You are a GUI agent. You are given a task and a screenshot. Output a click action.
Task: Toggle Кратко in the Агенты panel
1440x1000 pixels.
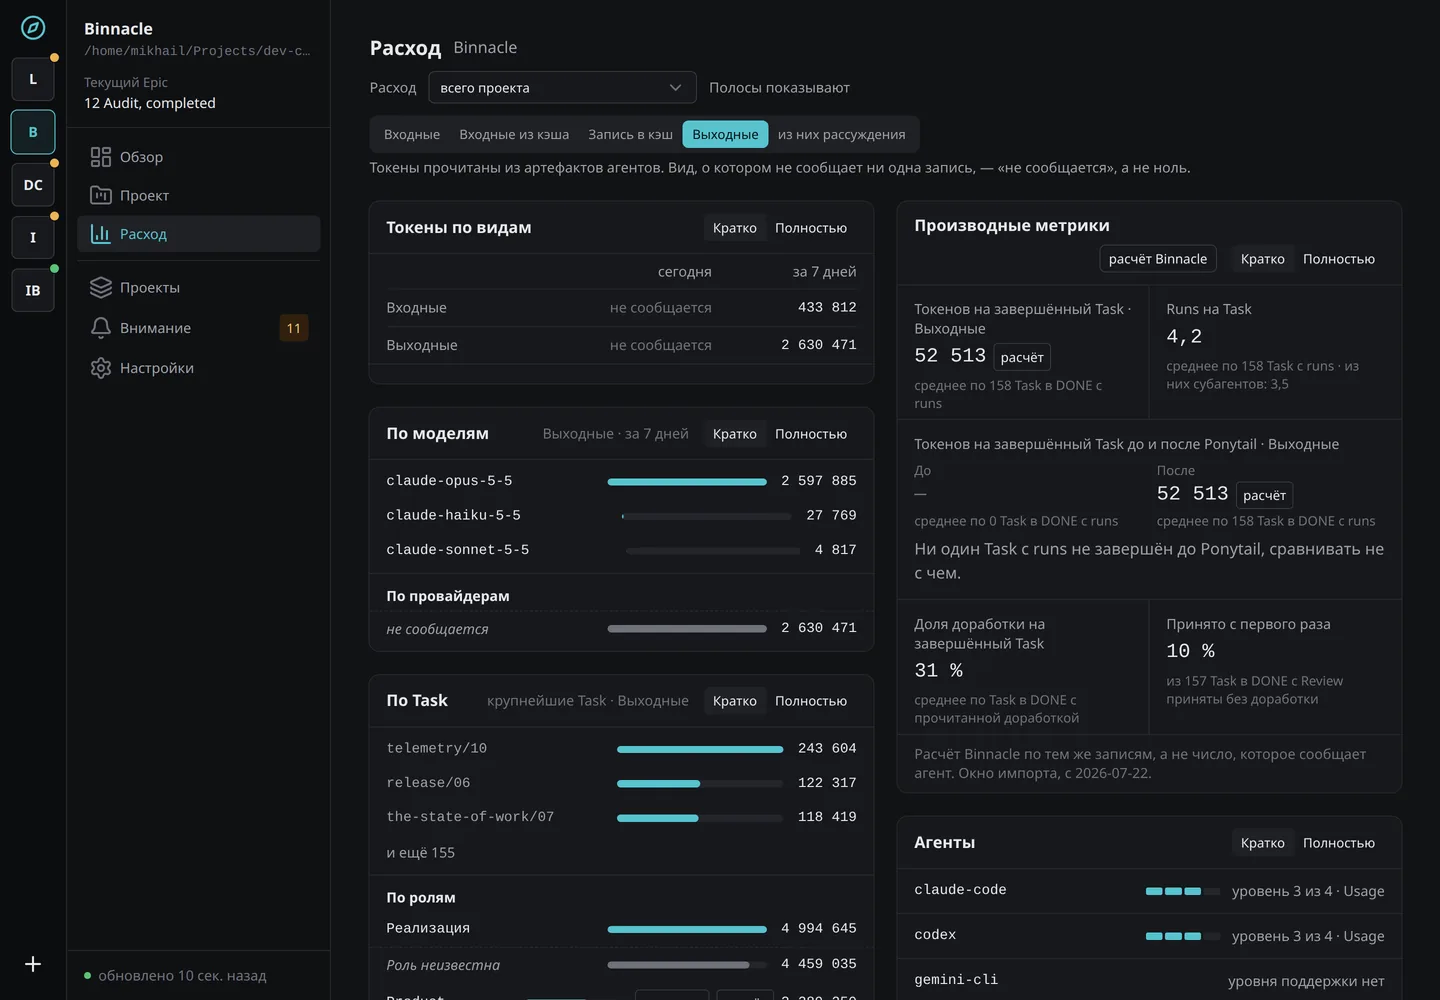tap(1262, 843)
